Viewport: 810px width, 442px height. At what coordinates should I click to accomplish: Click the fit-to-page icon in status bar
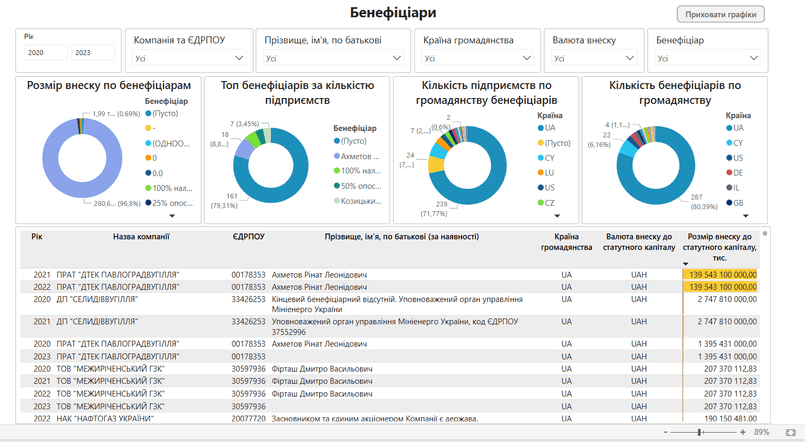792,432
